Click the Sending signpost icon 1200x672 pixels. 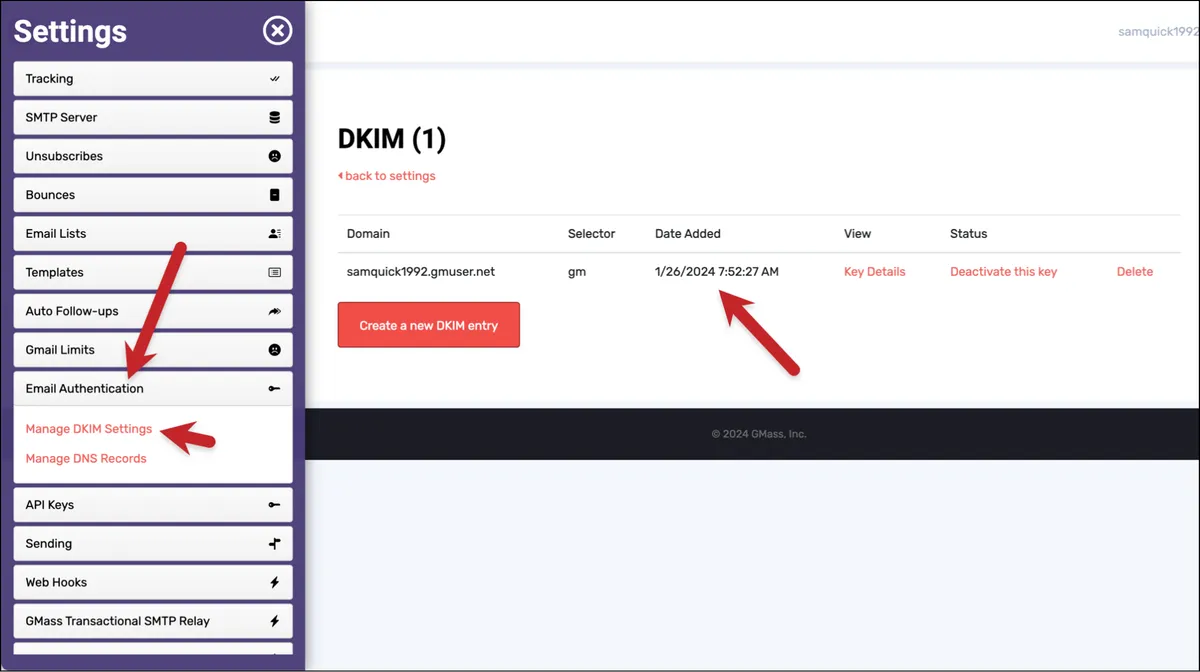(x=275, y=544)
